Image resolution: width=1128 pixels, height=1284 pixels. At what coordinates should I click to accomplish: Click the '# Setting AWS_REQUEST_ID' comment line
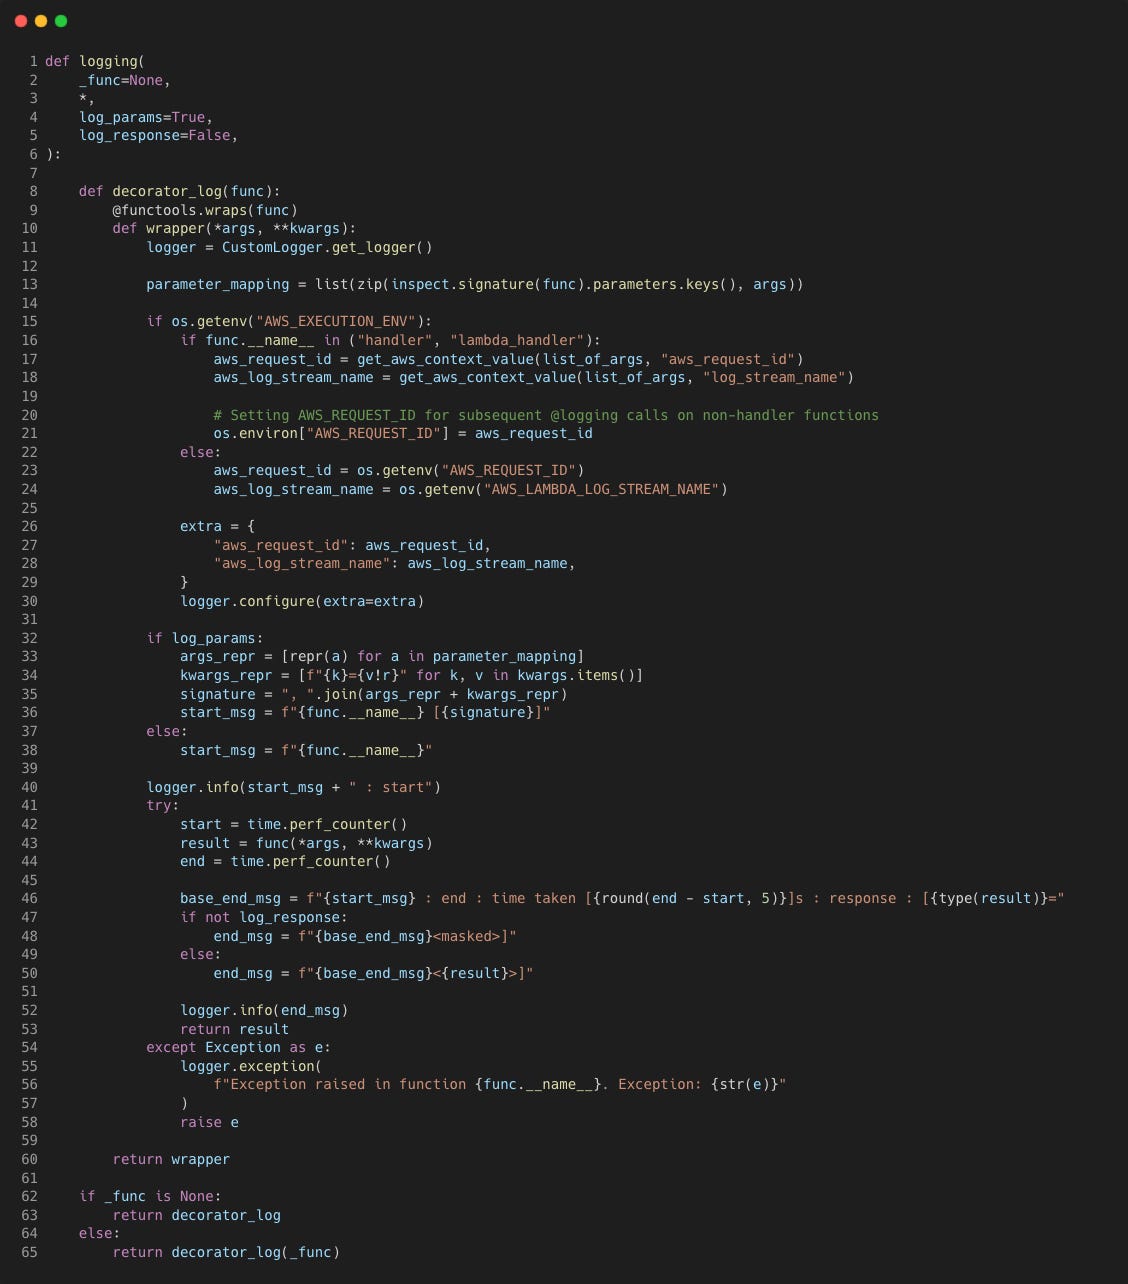[546, 415]
